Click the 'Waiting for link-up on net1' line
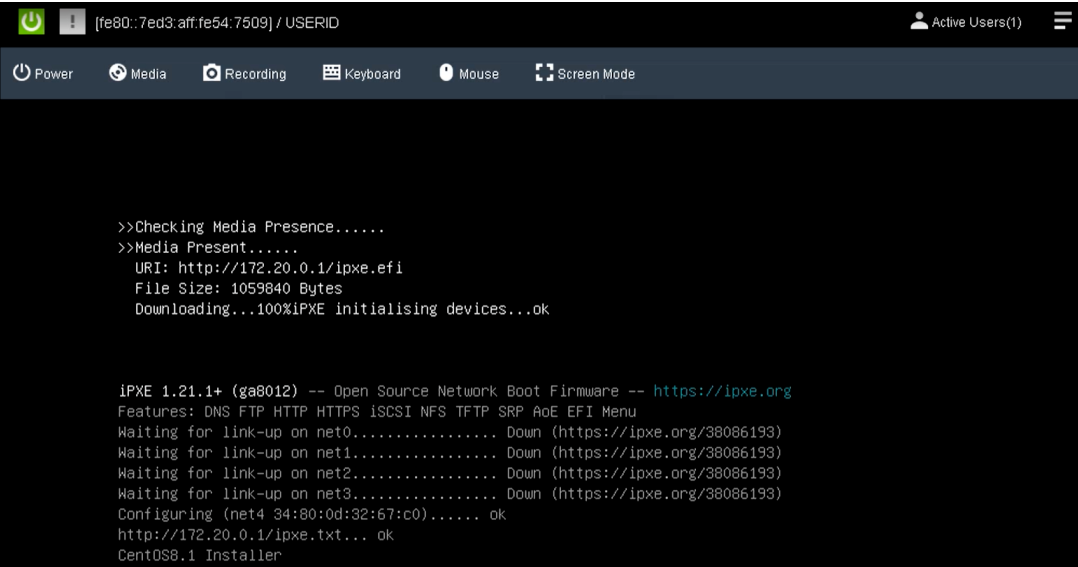1078x567 pixels. 450,453
